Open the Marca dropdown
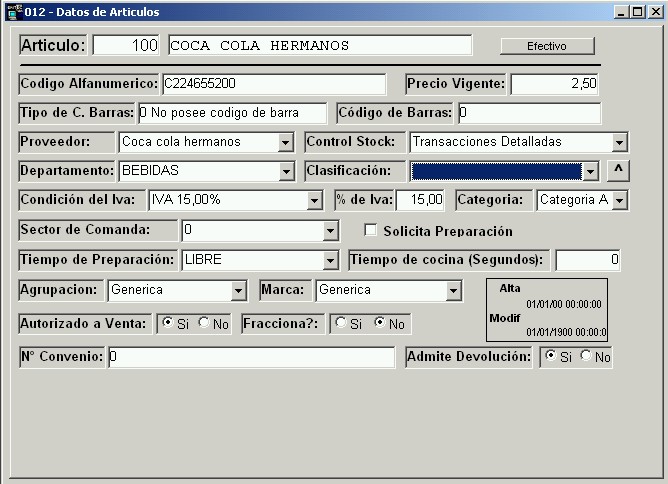The image size is (668, 484). tap(453, 291)
